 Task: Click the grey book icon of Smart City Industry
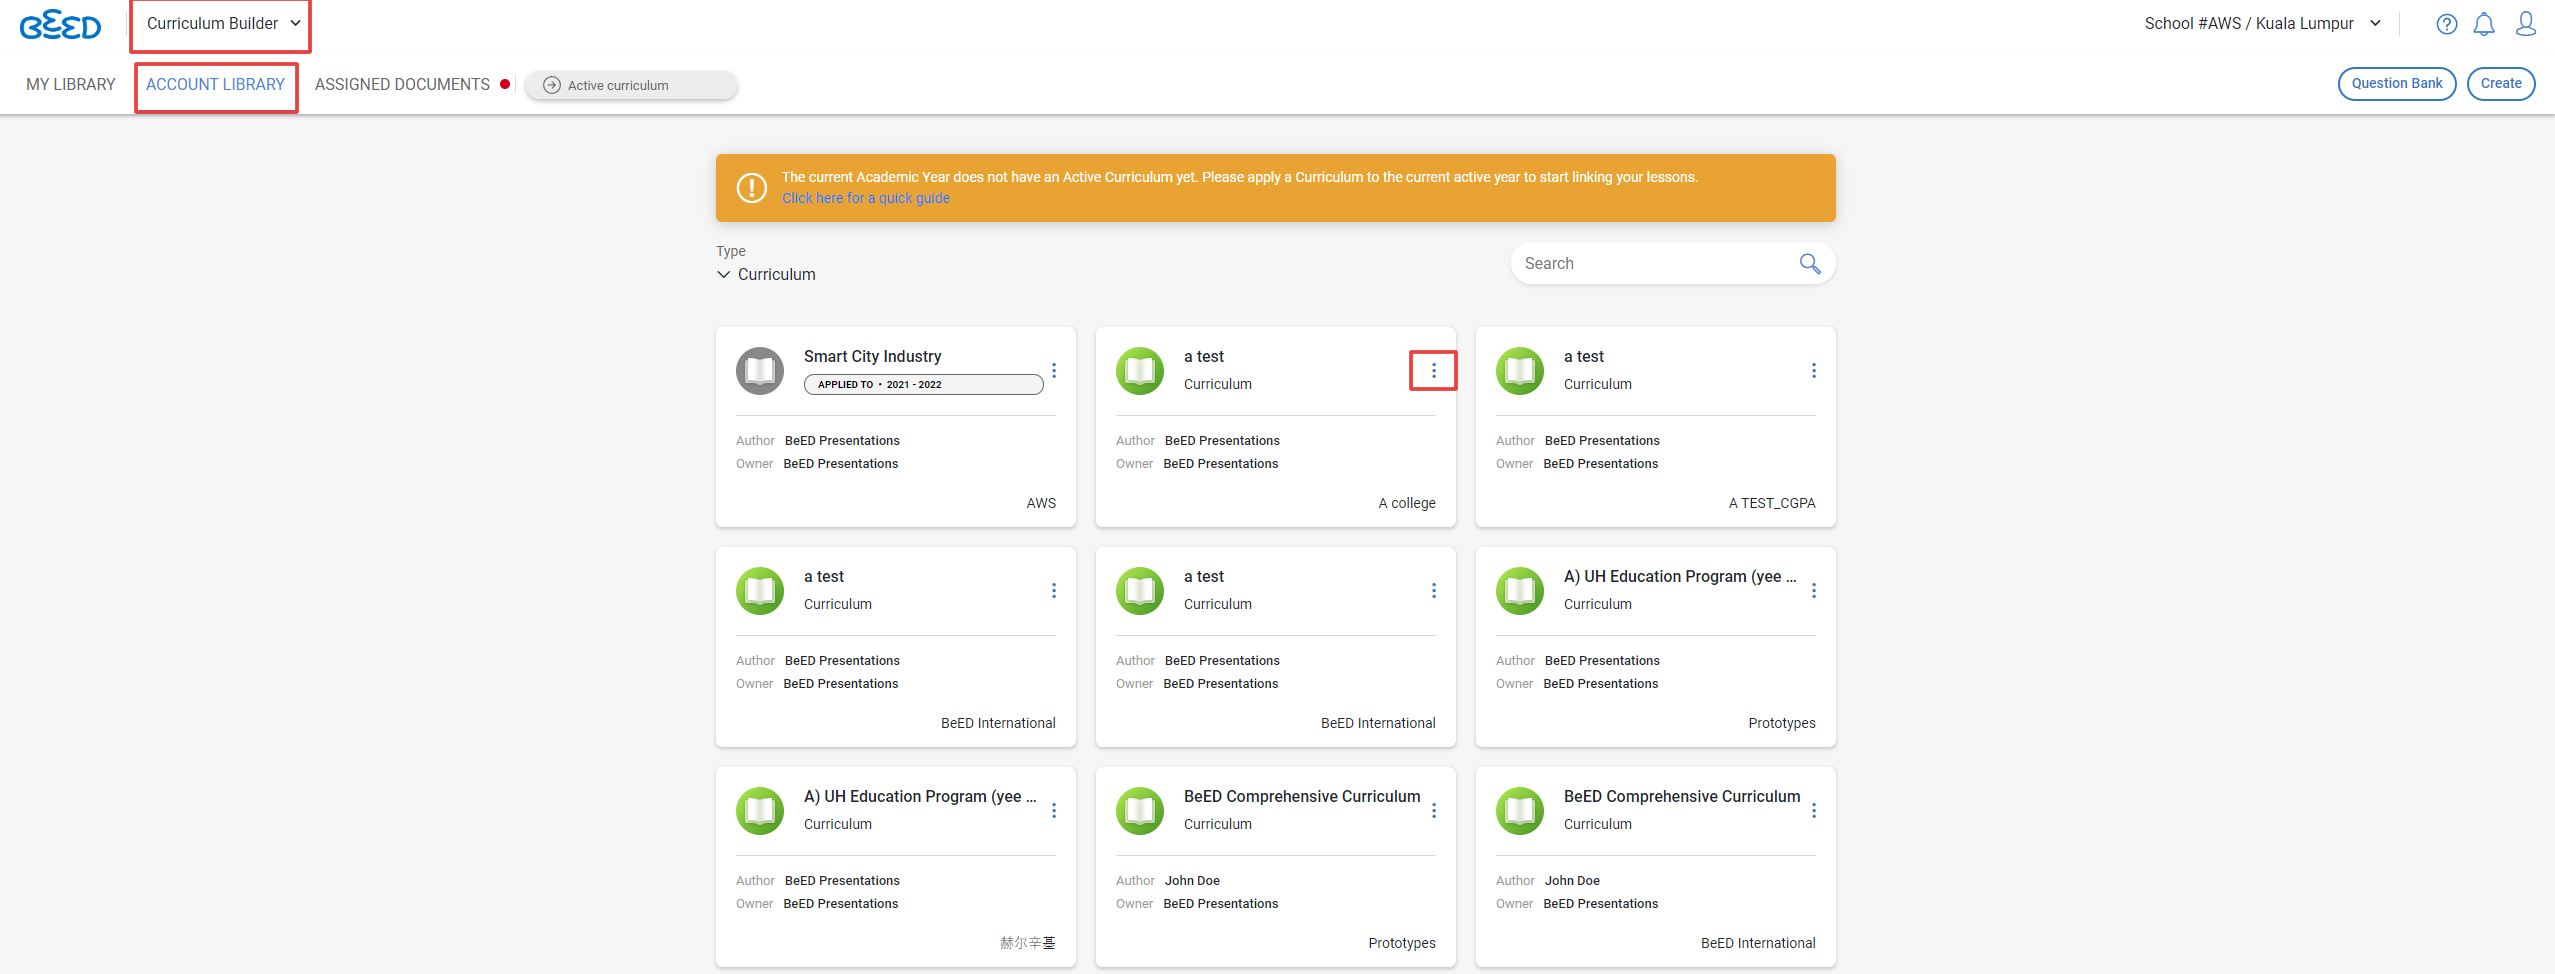point(760,371)
